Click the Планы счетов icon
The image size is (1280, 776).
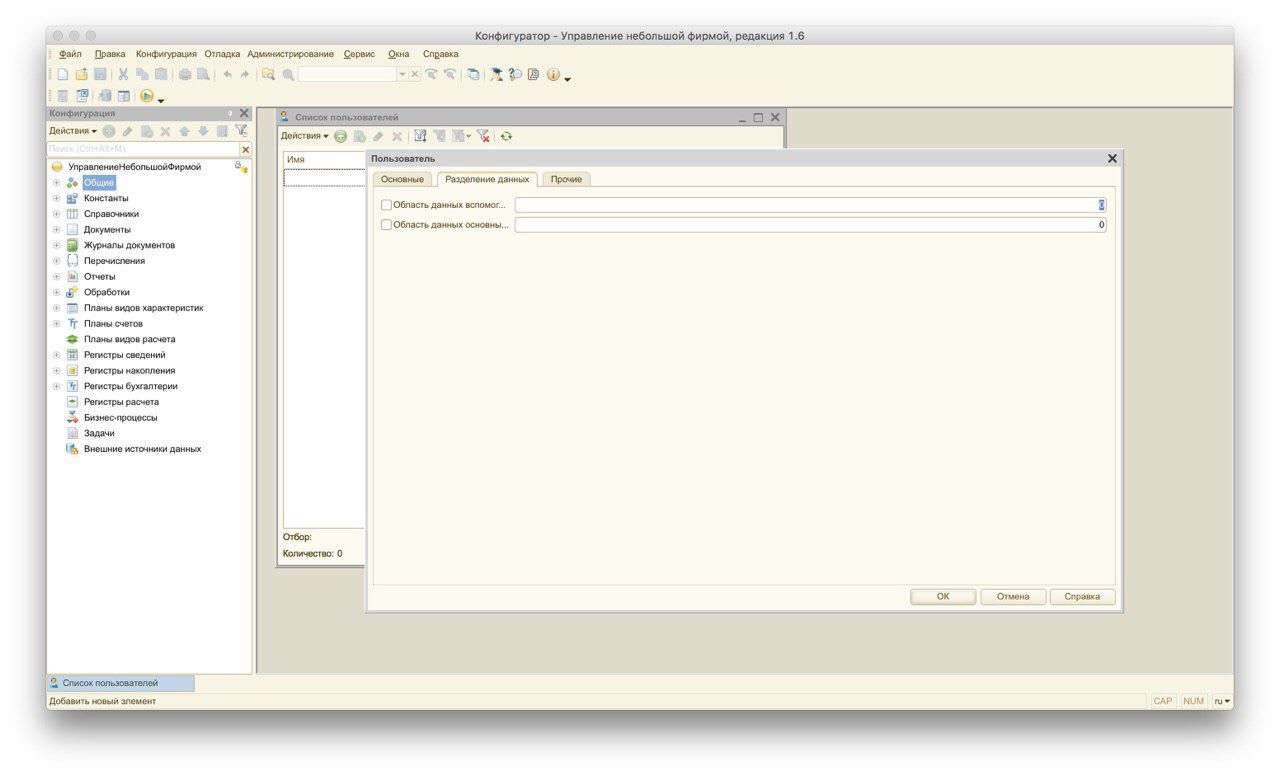pyautogui.click(x=72, y=324)
